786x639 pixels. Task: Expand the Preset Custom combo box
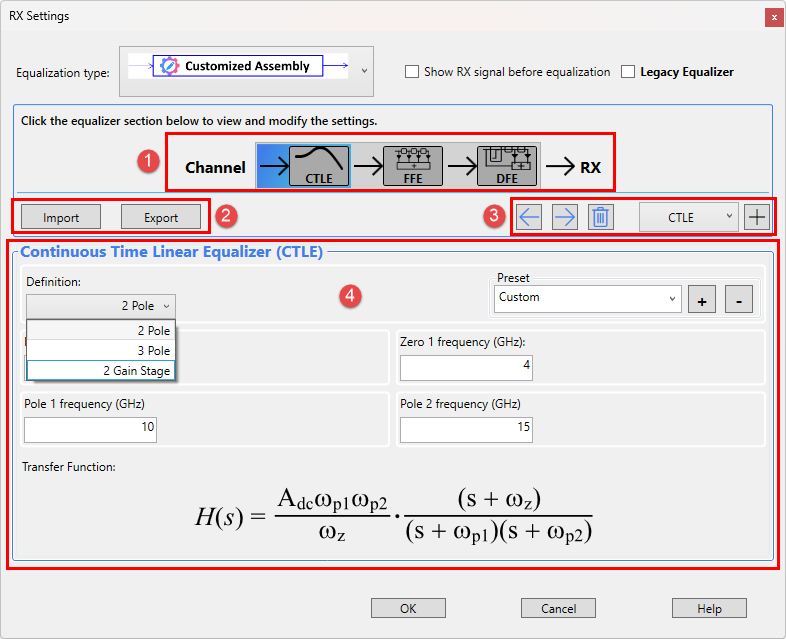pyautogui.click(x=587, y=298)
